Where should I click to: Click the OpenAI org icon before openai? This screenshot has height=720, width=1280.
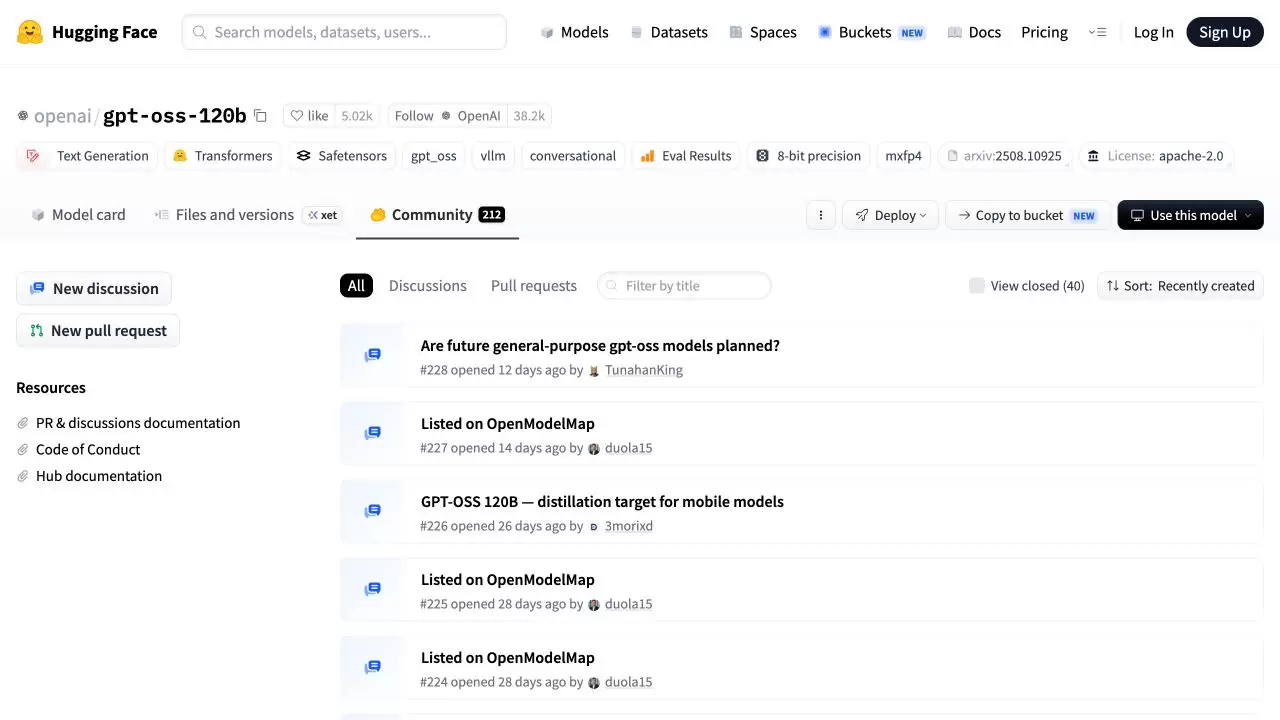click(23, 116)
